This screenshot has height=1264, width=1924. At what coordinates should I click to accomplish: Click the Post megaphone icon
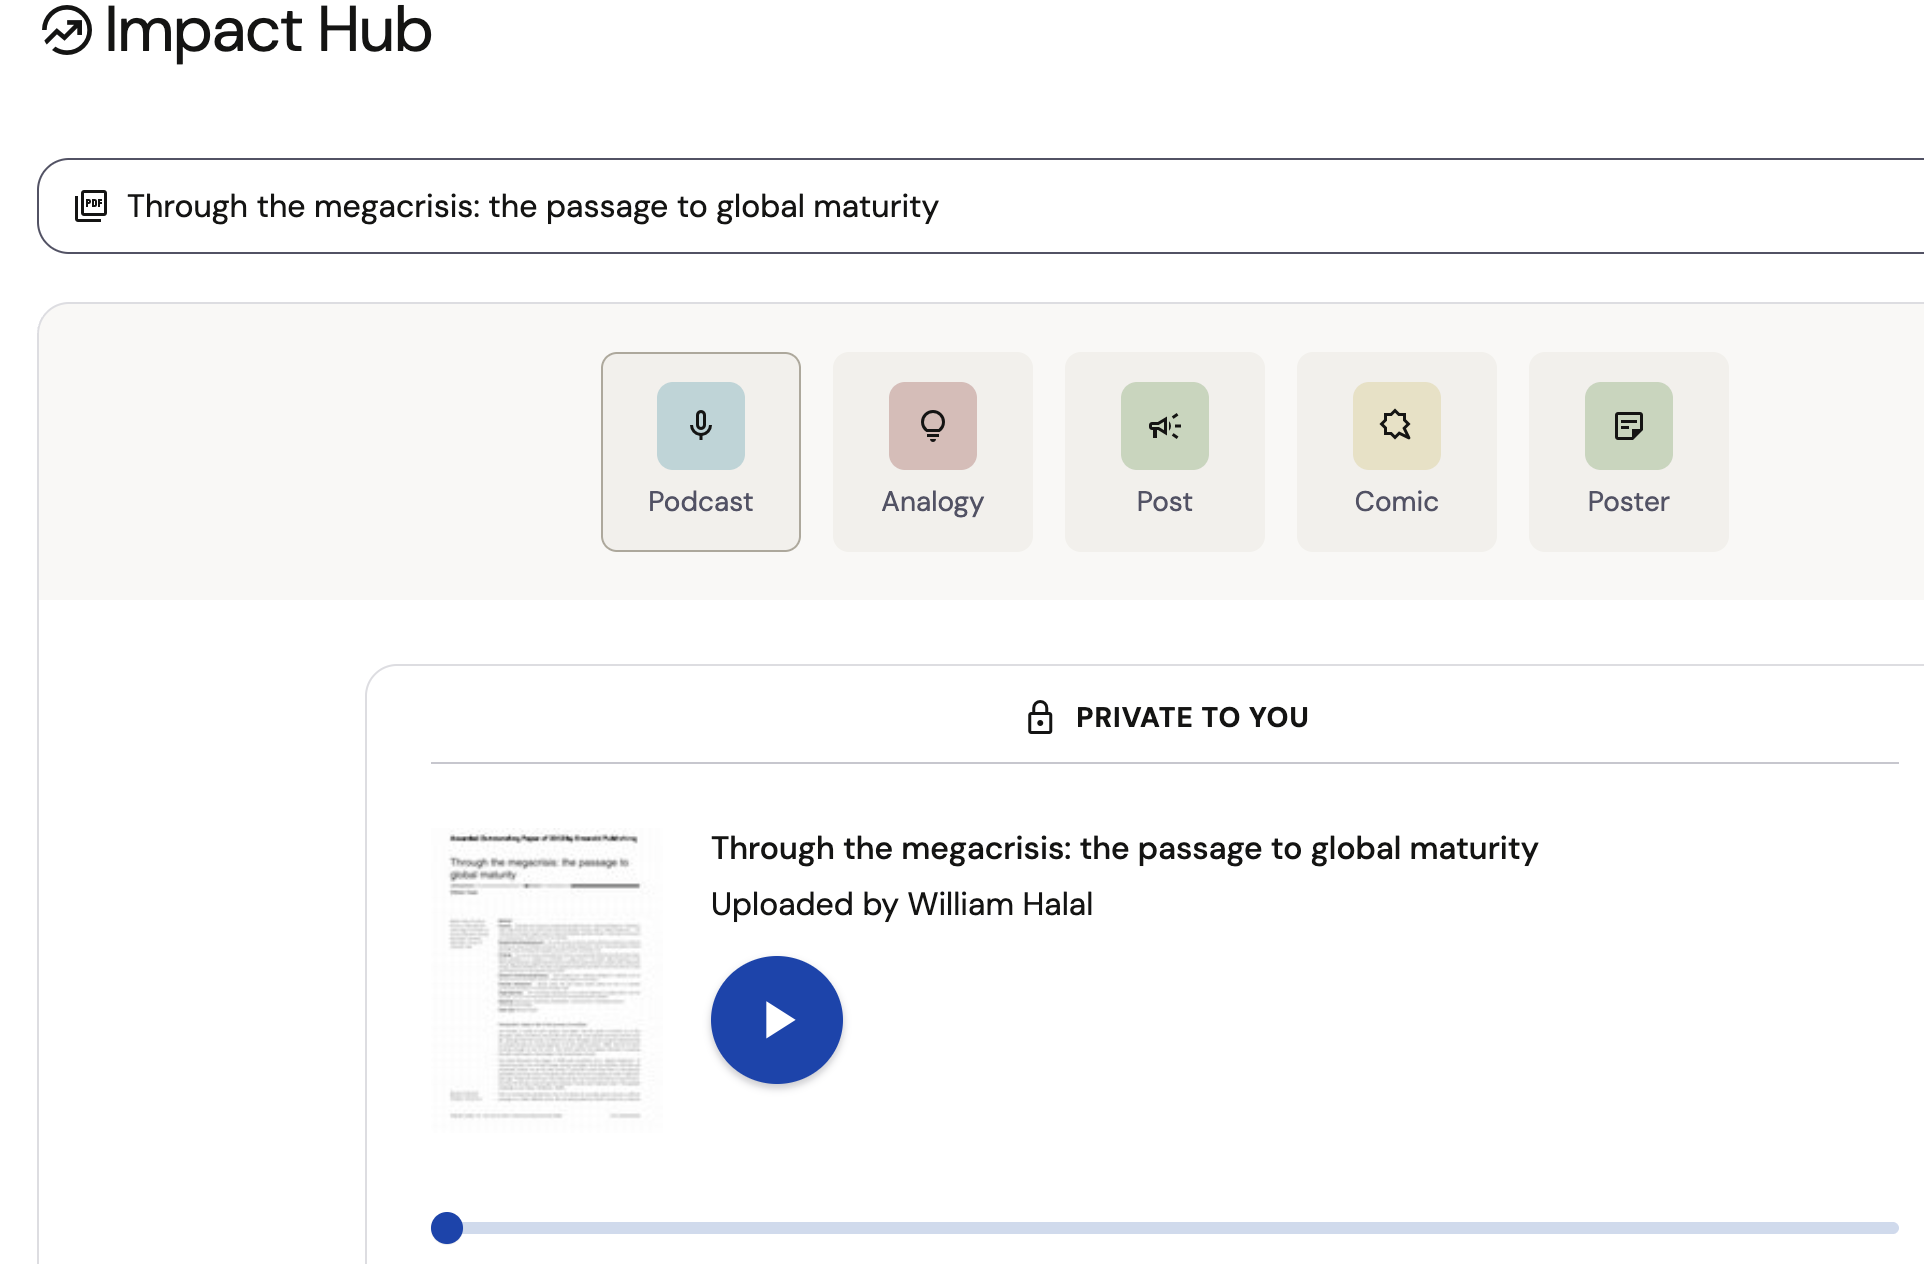1164,426
